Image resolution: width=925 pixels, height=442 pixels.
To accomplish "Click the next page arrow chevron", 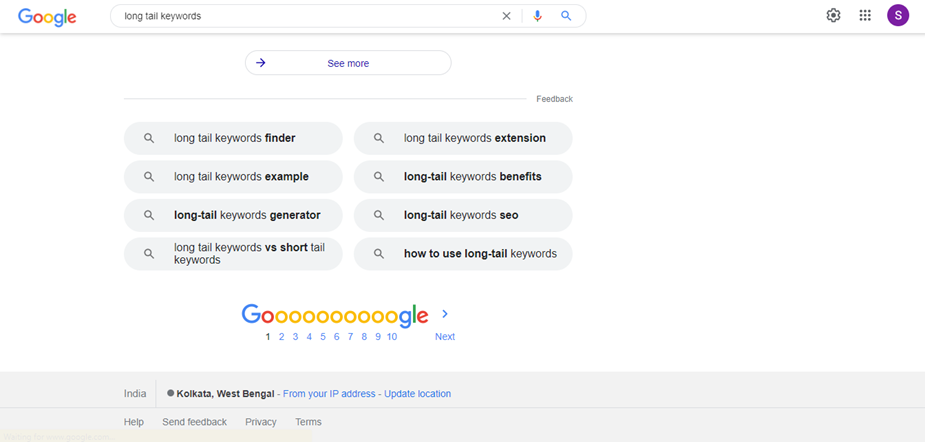I will (445, 314).
